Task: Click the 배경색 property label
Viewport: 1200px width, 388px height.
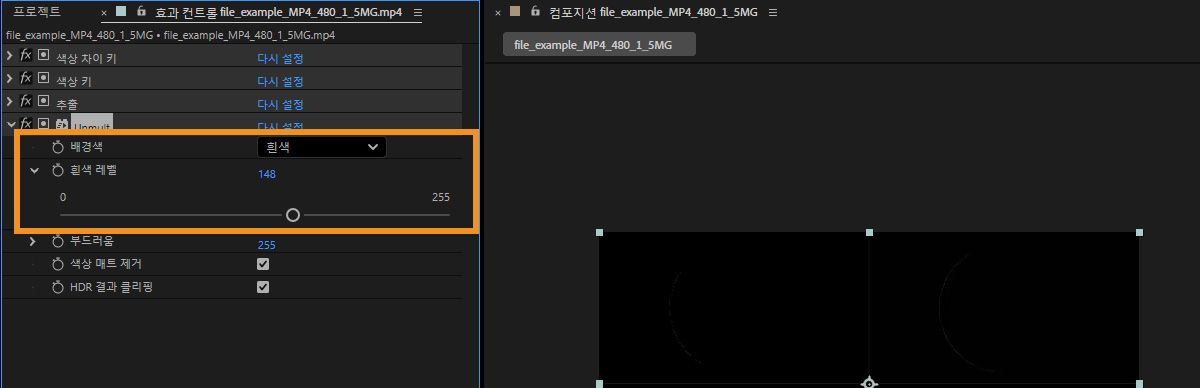Action: (x=87, y=147)
